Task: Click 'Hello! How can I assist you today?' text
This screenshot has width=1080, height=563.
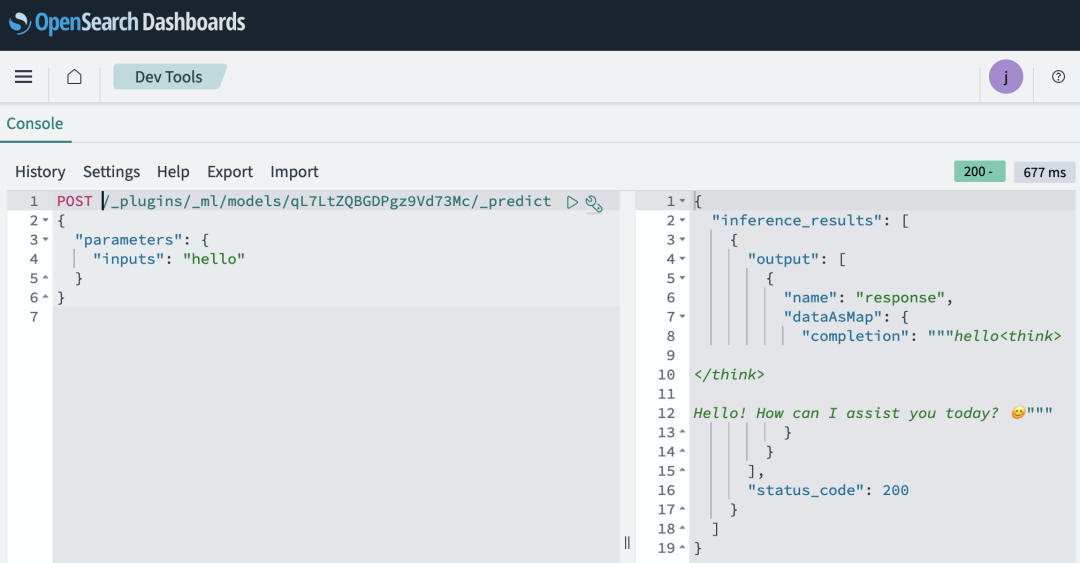Action: pos(846,413)
